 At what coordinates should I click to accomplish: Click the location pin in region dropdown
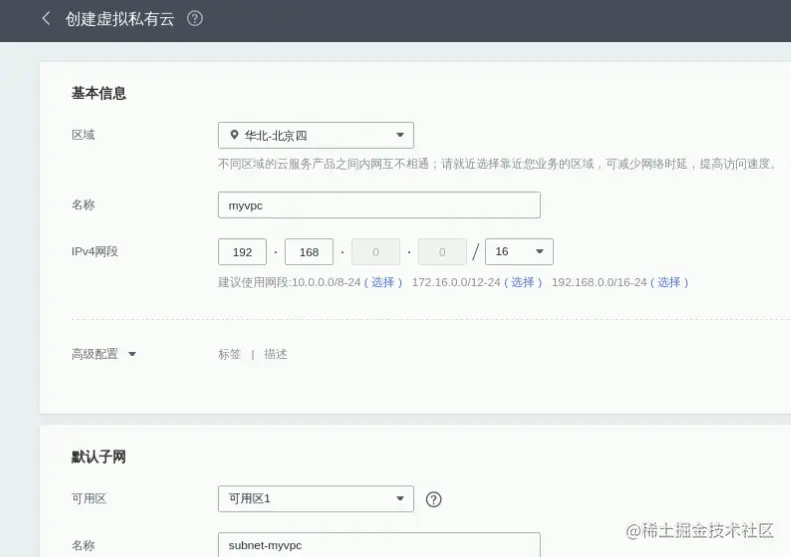tap(234, 135)
